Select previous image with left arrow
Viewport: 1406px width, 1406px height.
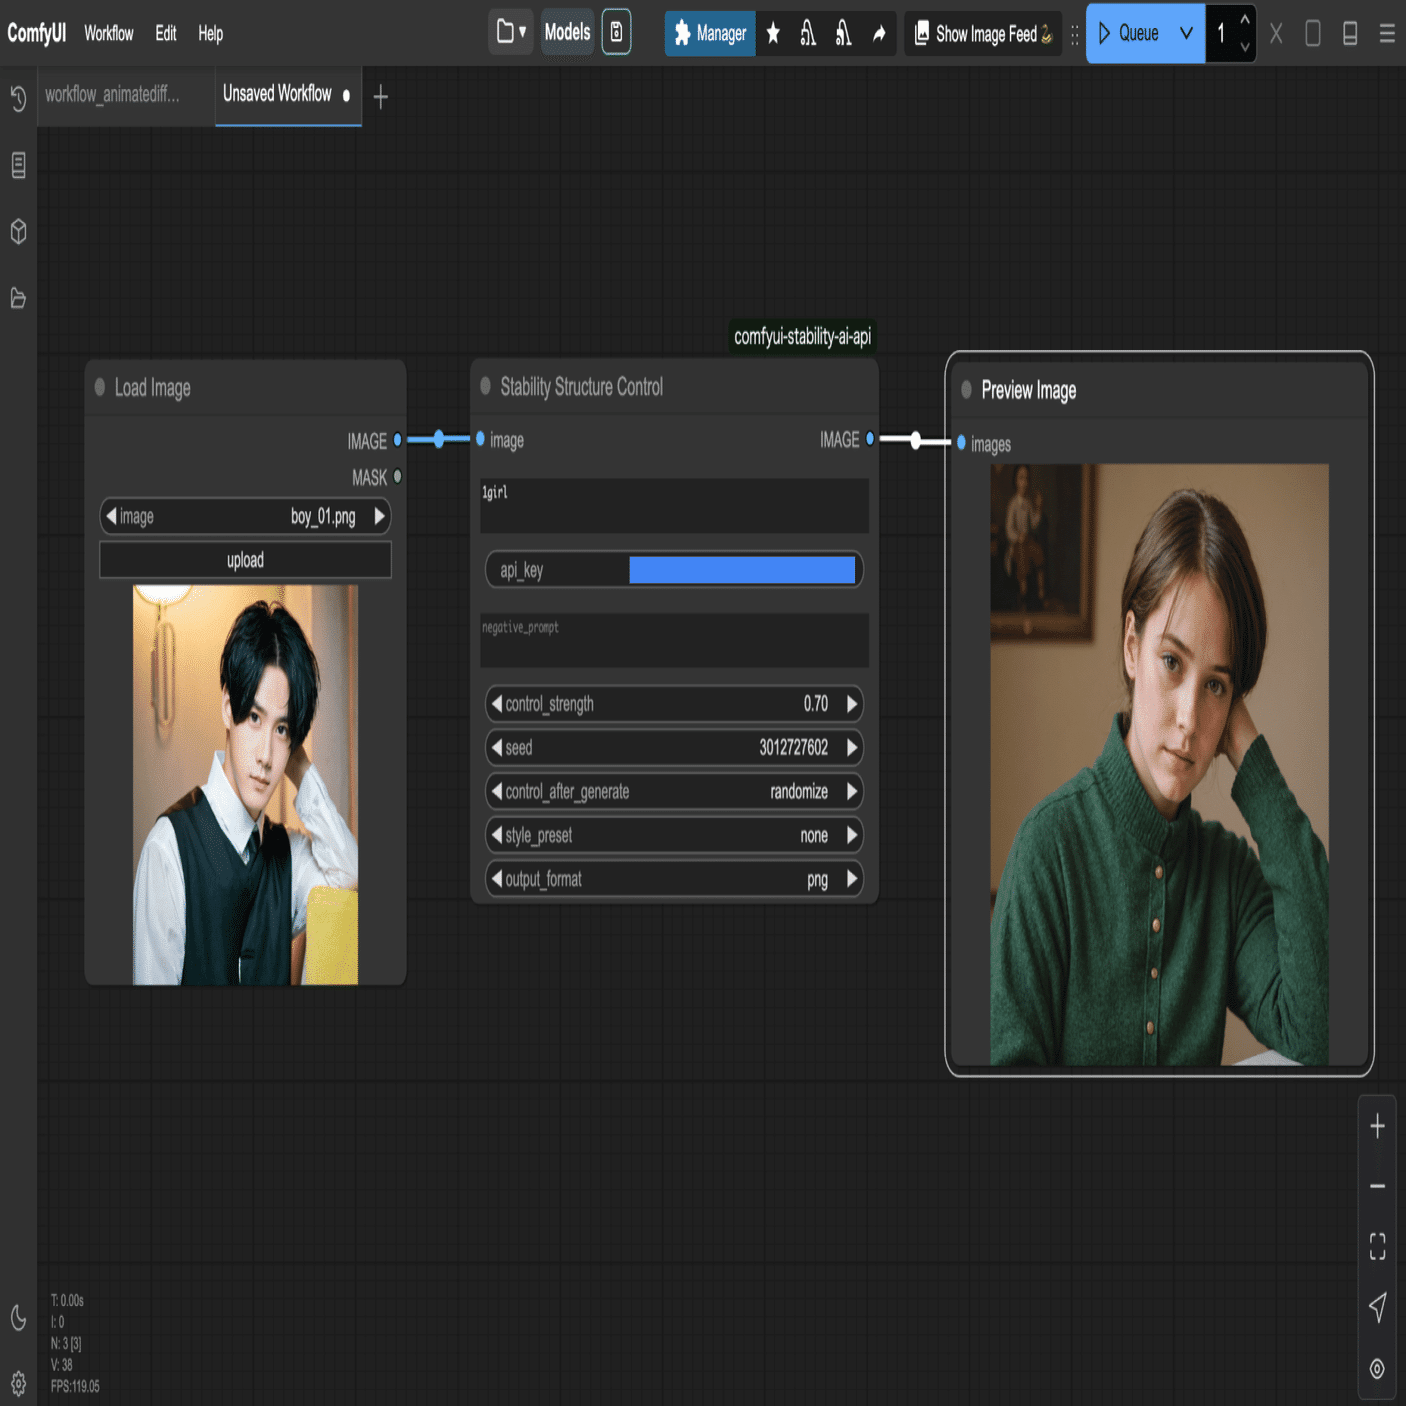tap(111, 516)
